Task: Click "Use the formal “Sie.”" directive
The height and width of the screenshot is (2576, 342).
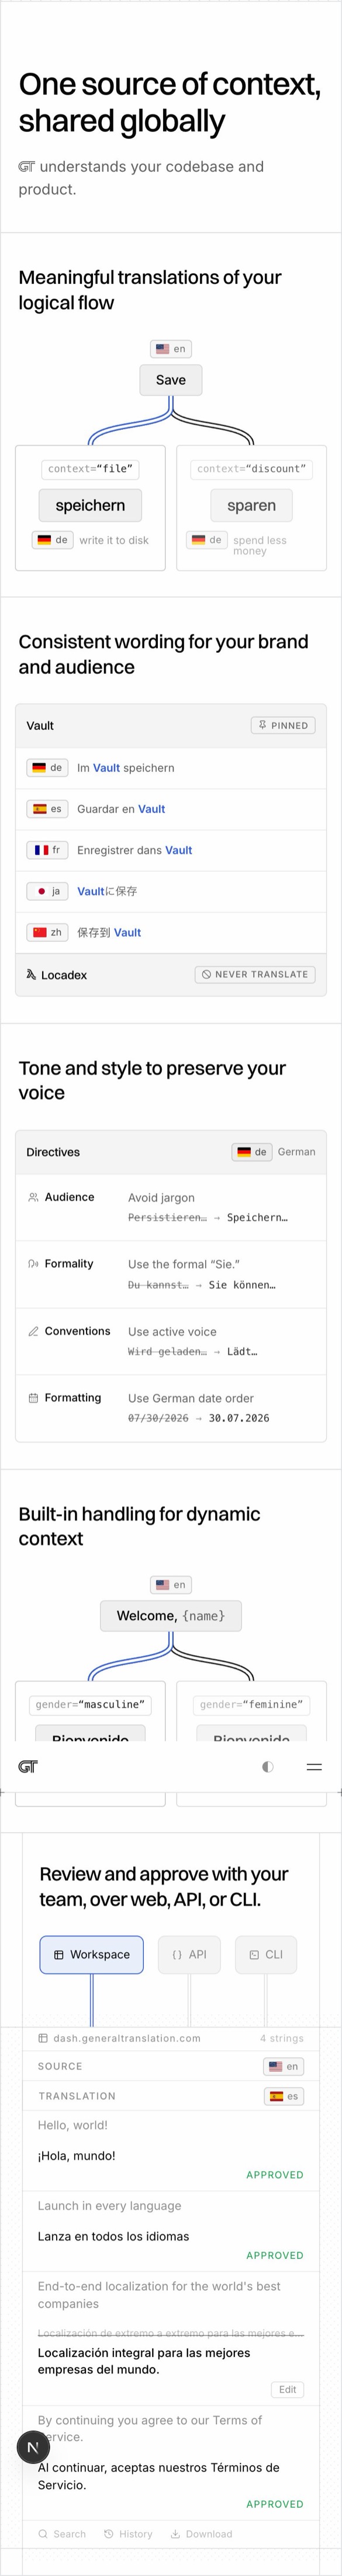Action: (x=184, y=1264)
